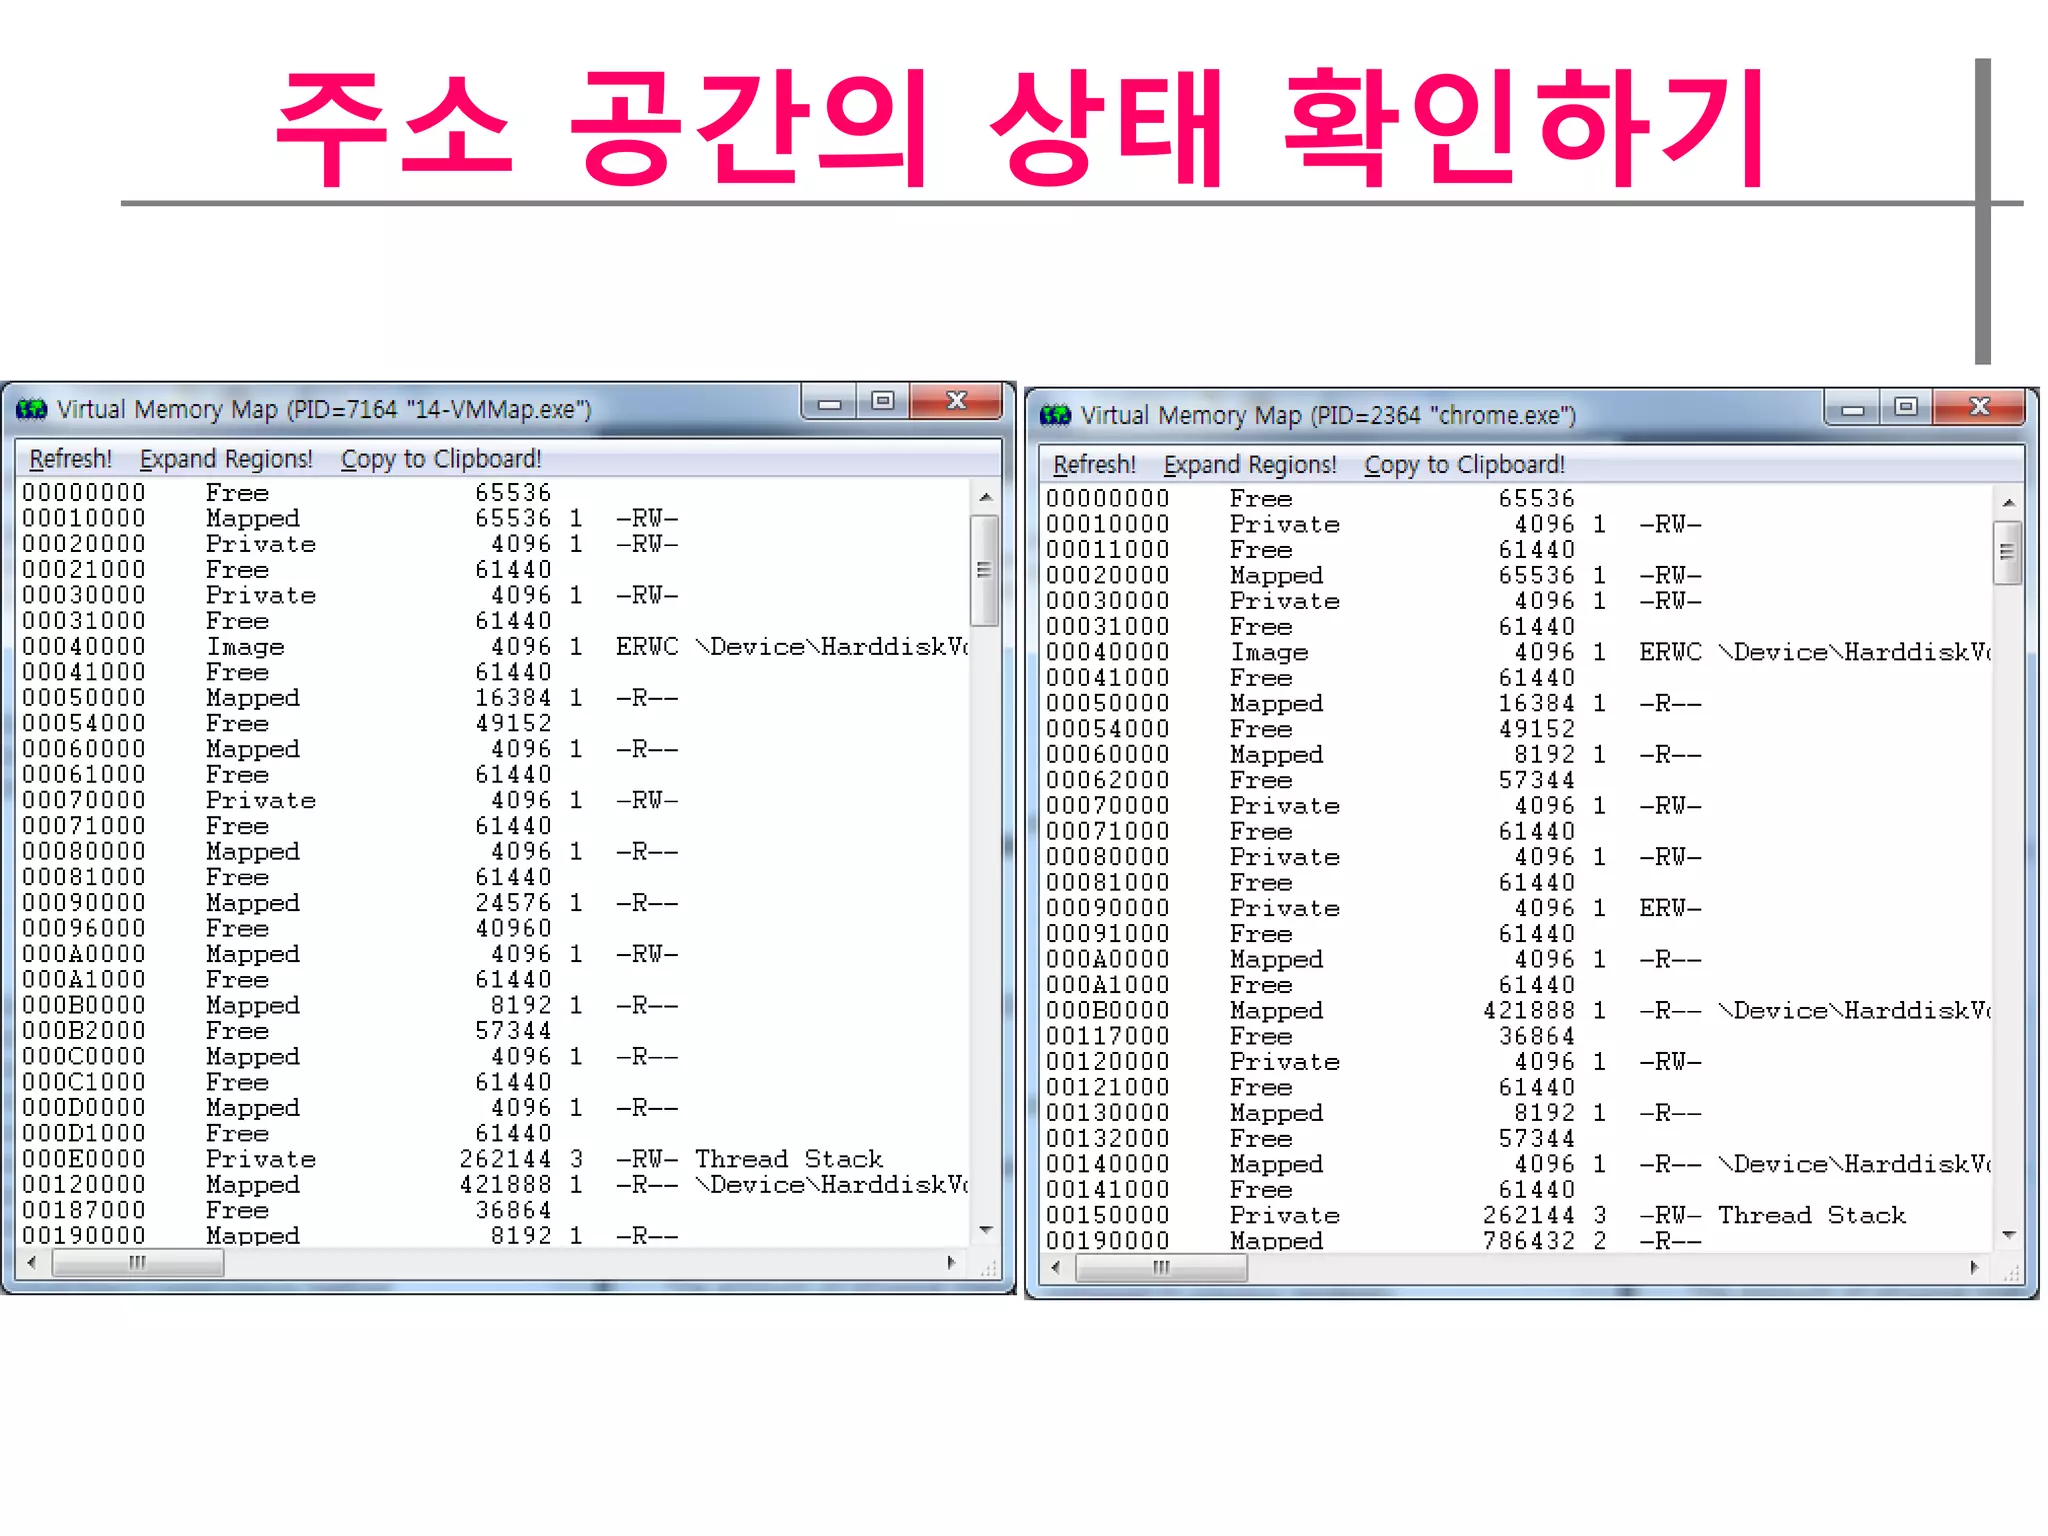Click scroll right arrow in chrome.exe window
The width and height of the screenshot is (2048, 1536).
1975,1268
